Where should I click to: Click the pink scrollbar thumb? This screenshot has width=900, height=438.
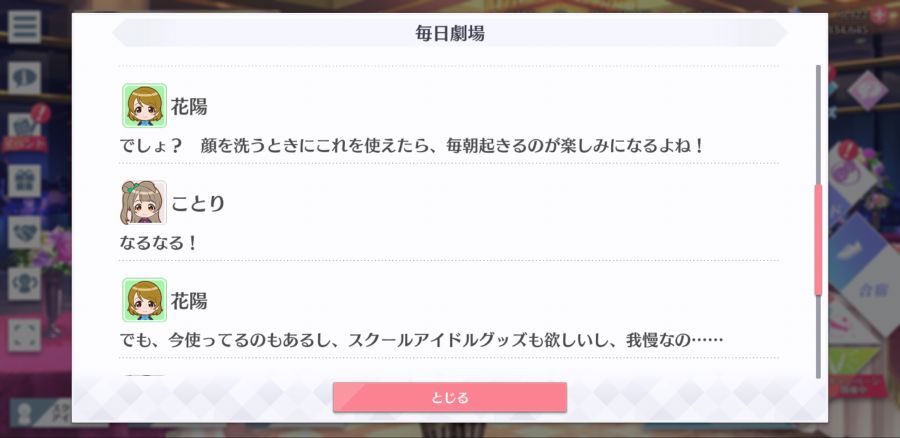coord(818,239)
